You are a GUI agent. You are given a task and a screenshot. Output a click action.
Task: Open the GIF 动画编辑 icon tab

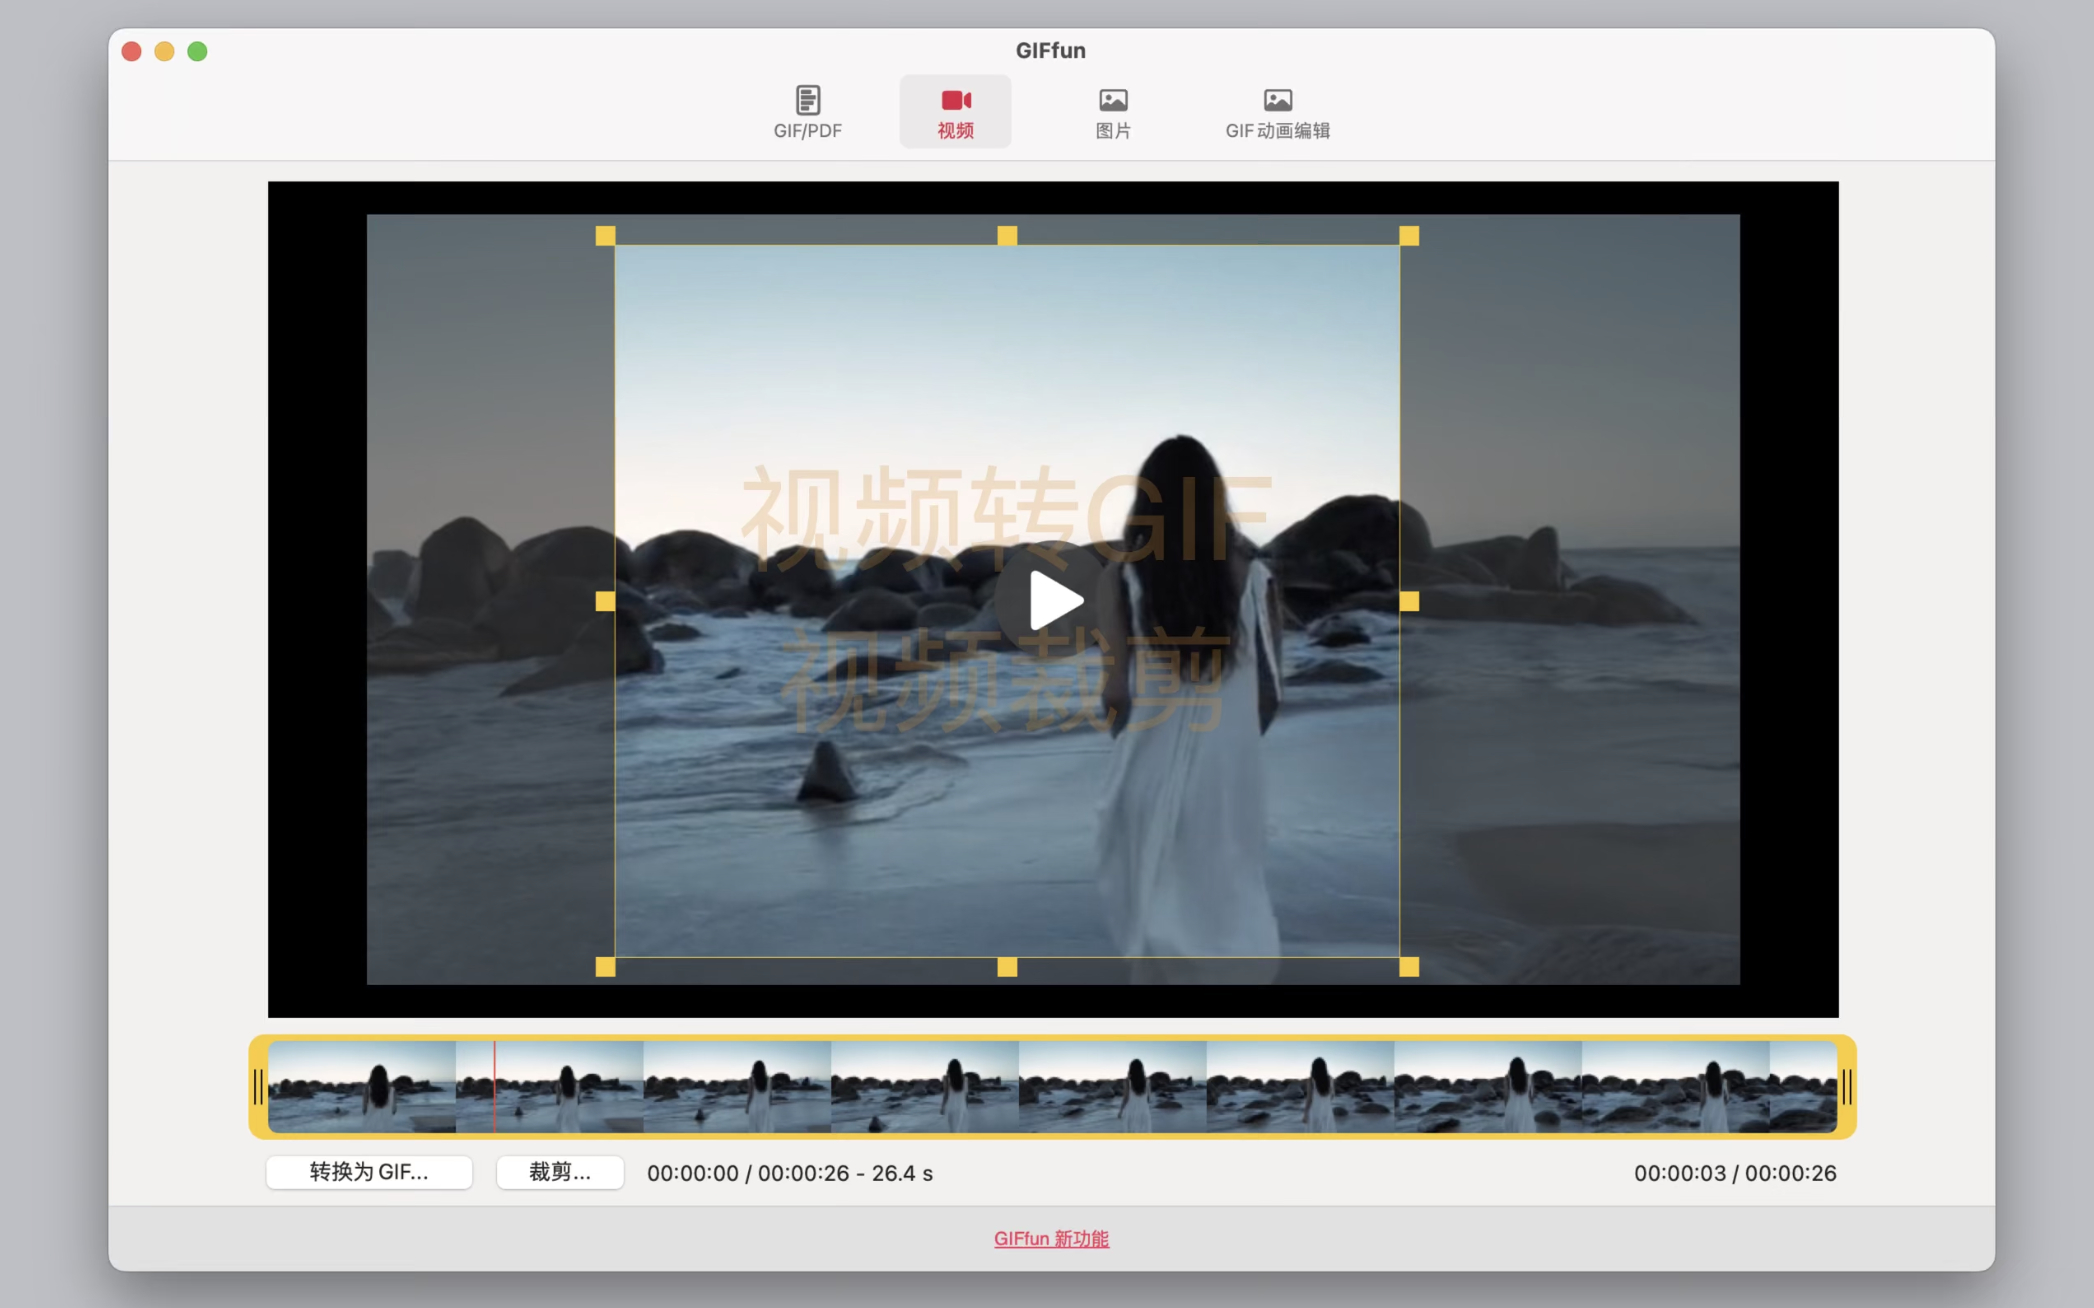(1277, 101)
